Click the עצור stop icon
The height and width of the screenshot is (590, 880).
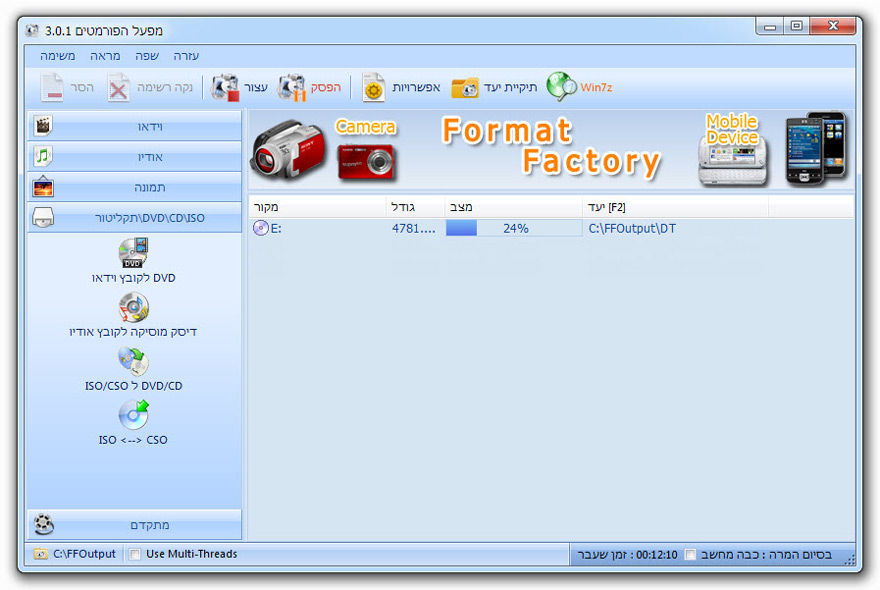click(x=224, y=88)
